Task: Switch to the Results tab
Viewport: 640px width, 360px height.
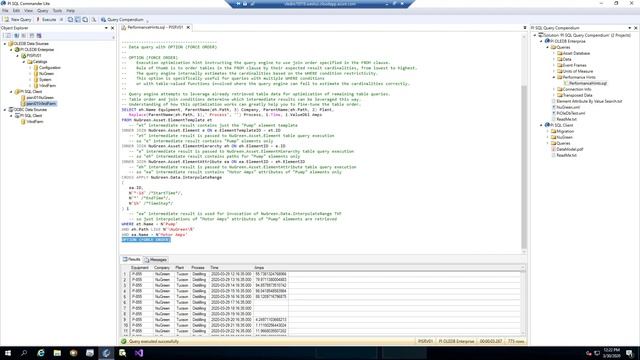Action: (x=131, y=260)
